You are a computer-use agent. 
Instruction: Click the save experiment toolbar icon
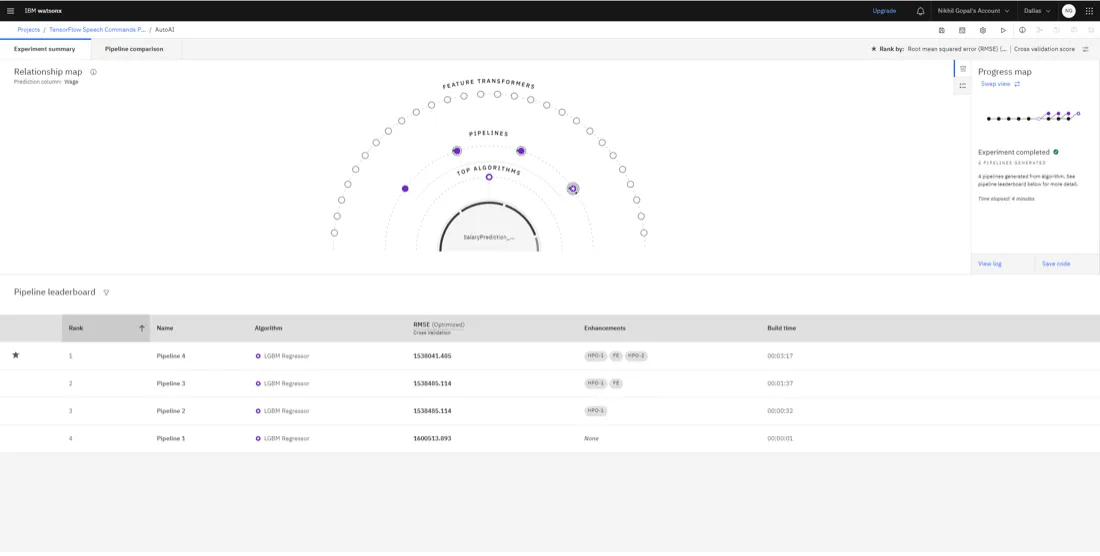(x=941, y=30)
